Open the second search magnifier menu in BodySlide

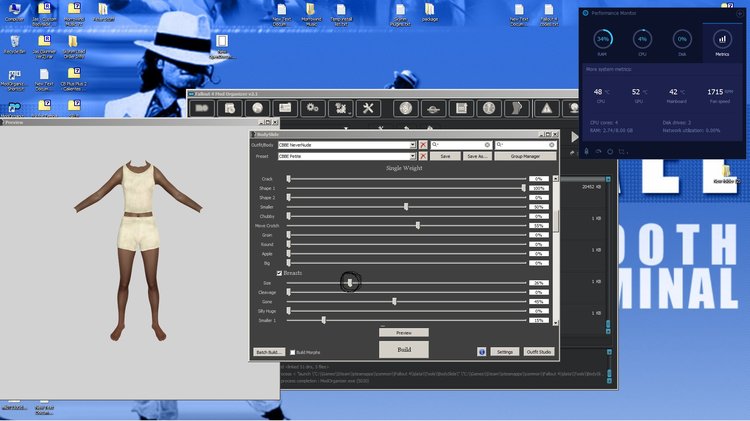(499, 144)
